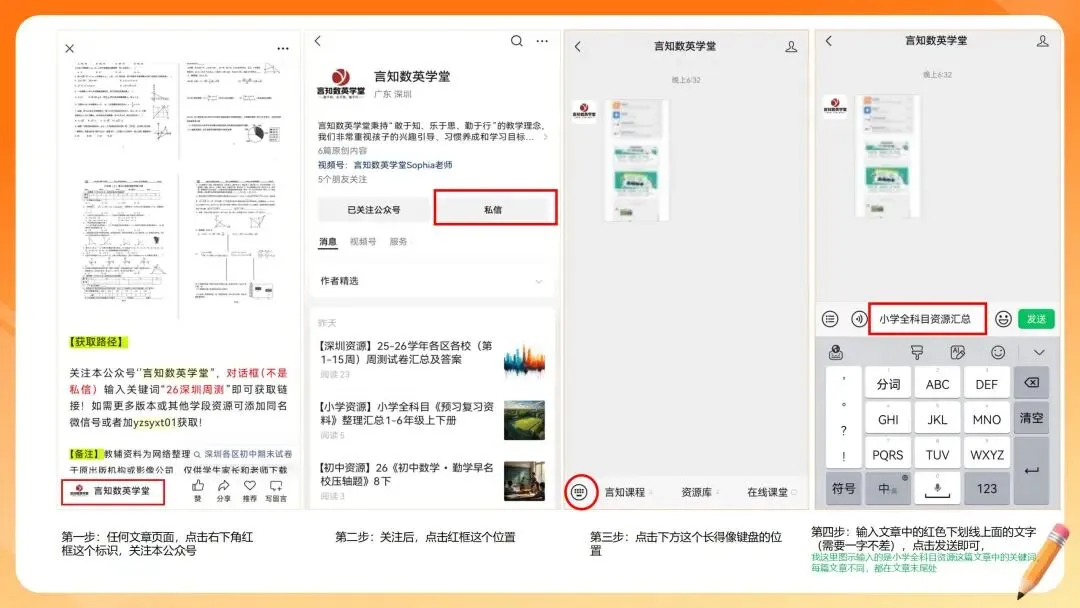The width and height of the screenshot is (1080, 608).
Task: Click the 私信 button
Action: [x=495, y=209]
